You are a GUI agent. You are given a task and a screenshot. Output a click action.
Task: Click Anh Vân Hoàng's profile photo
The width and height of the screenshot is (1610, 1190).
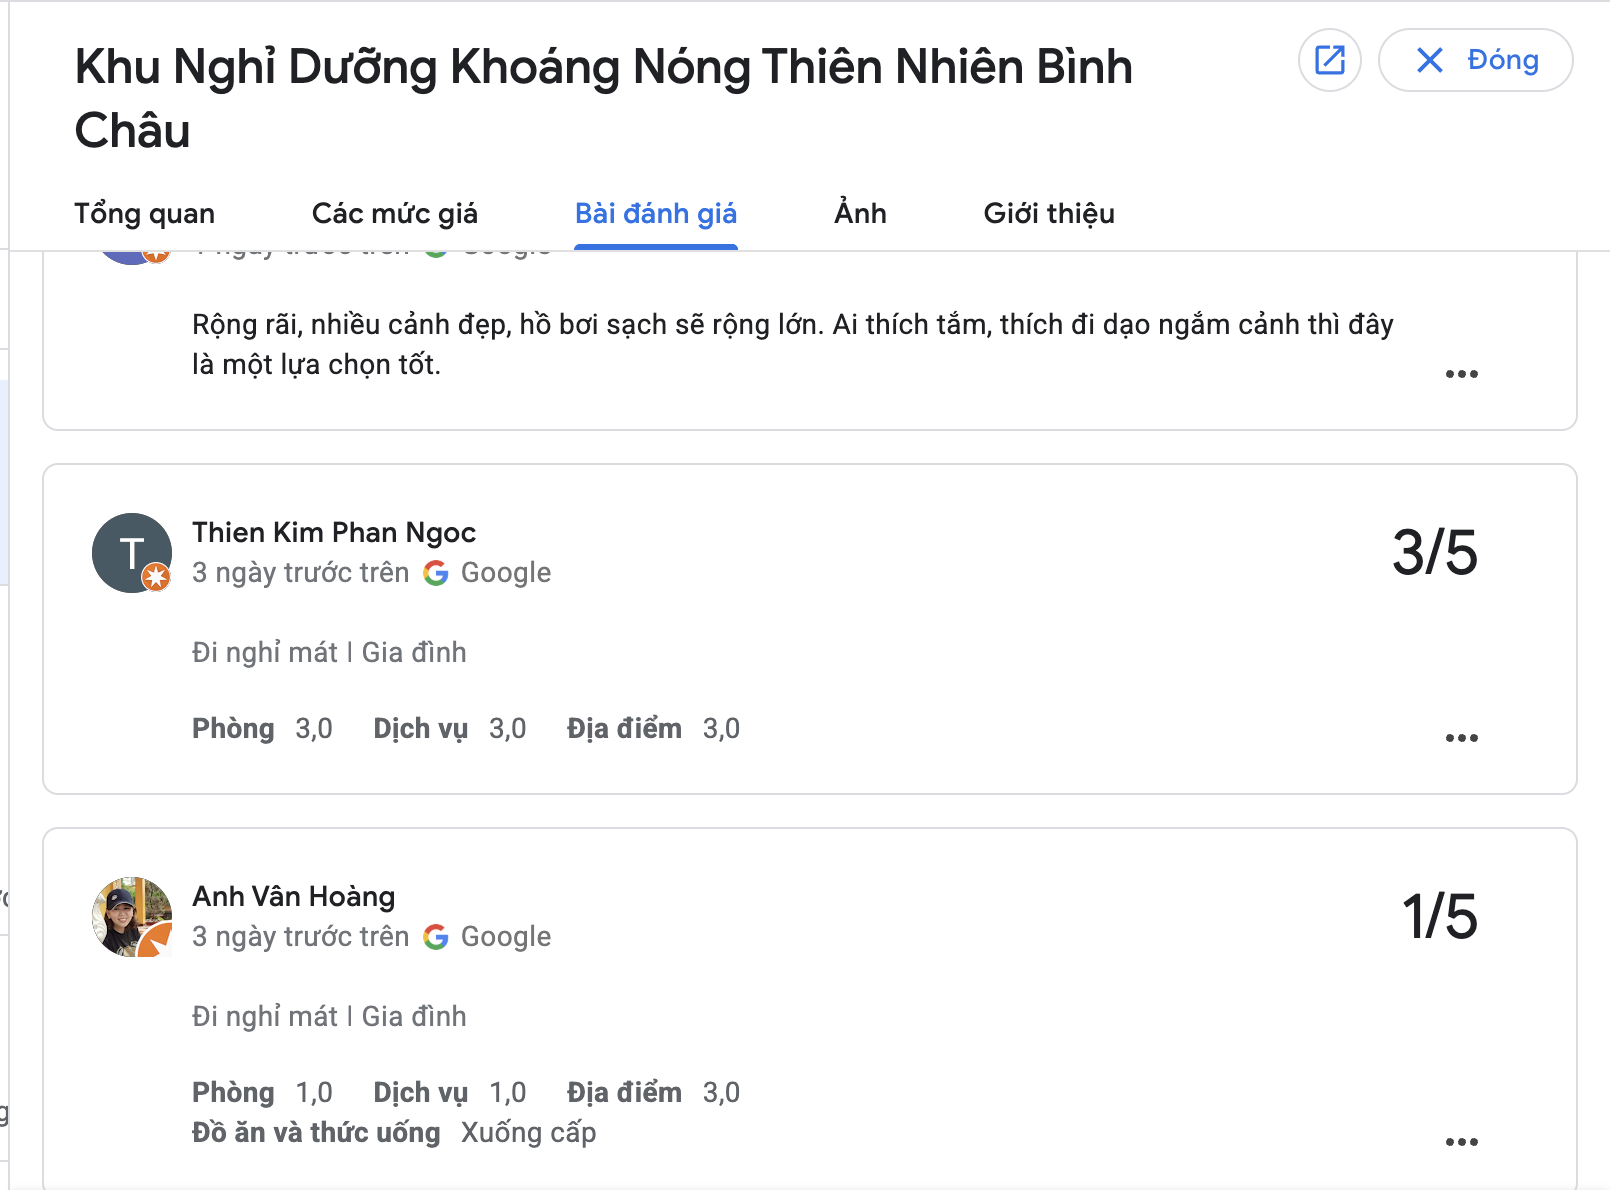(x=132, y=917)
